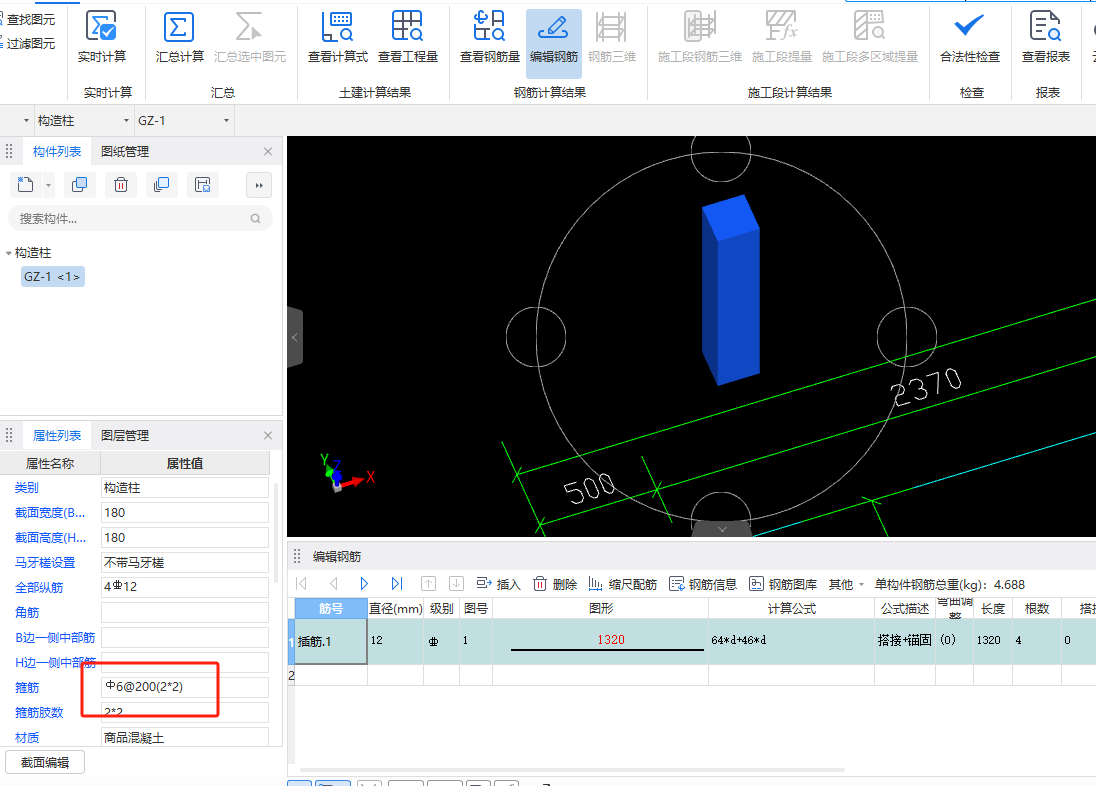The width and height of the screenshot is (1096, 786).
Task: Expand more tools arrow in 构件列表
Action: click(x=259, y=185)
